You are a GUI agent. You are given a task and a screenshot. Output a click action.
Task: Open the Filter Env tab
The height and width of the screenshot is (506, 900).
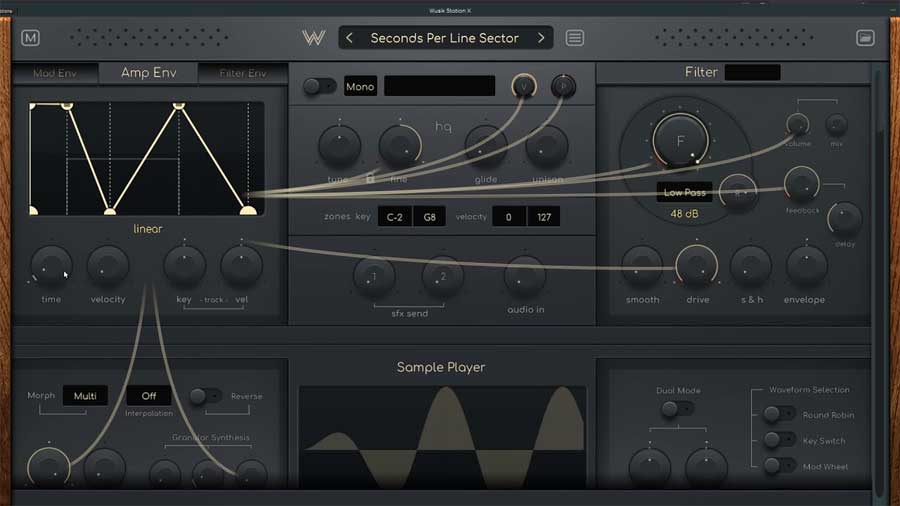(x=242, y=73)
